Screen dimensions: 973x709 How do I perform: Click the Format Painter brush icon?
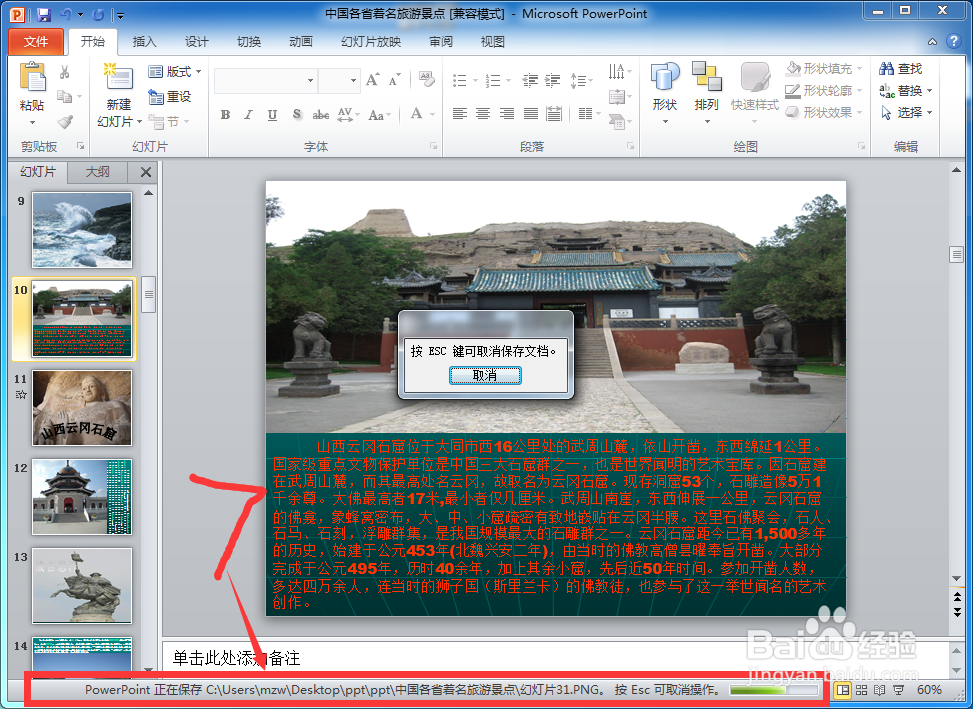tap(65, 121)
